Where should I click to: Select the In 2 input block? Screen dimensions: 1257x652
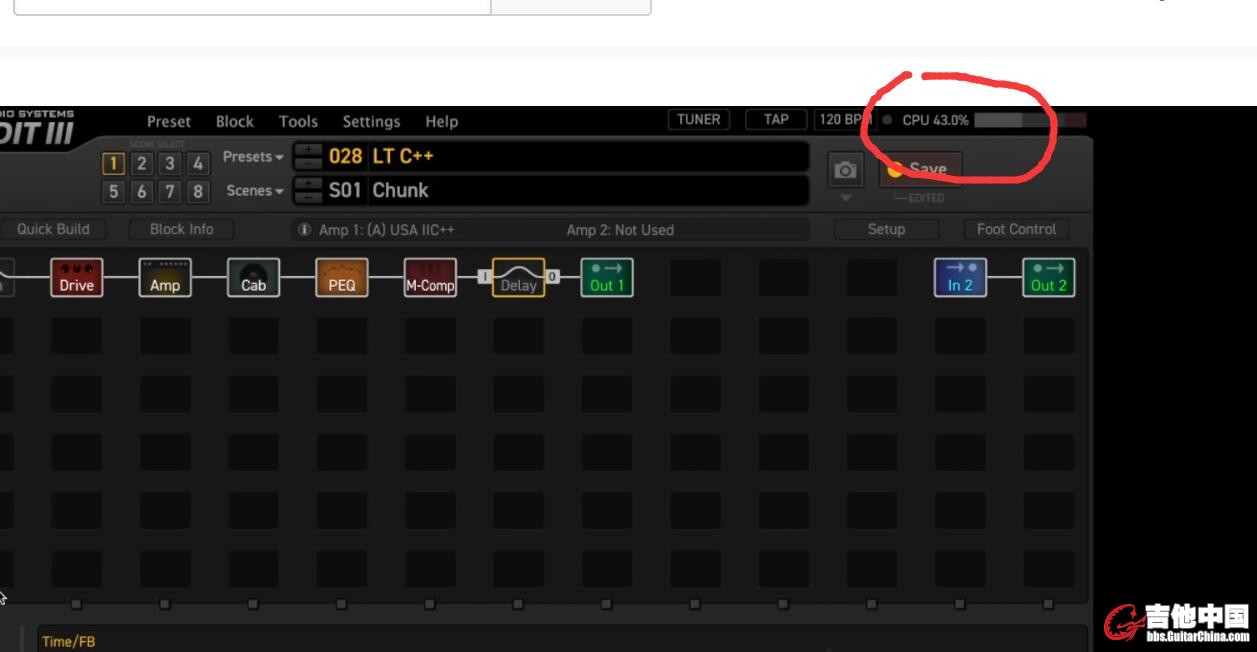point(960,277)
